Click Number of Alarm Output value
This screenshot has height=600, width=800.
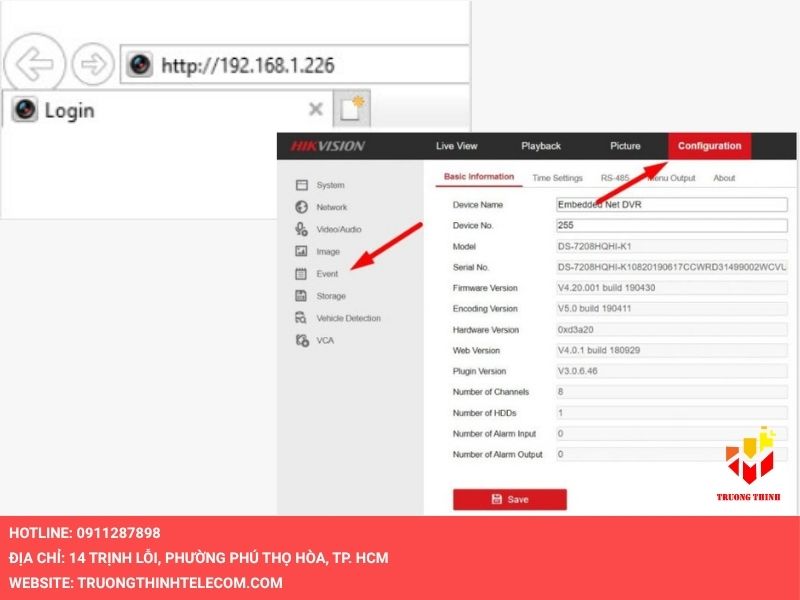tap(671, 454)
